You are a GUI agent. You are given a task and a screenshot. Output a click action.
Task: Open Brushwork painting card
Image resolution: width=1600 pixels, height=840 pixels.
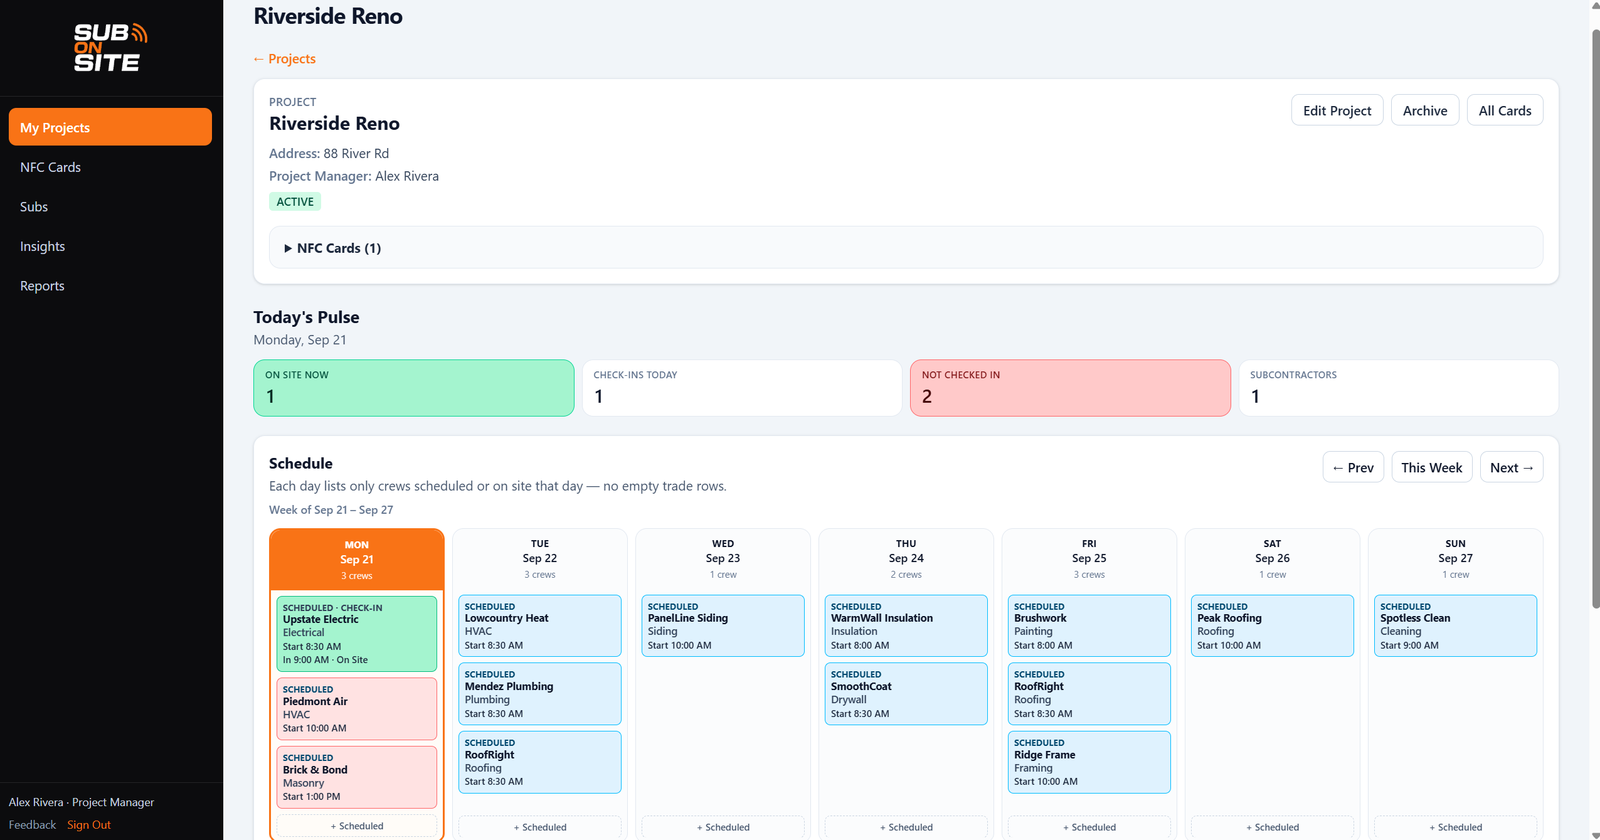[x=1089, y=626]
